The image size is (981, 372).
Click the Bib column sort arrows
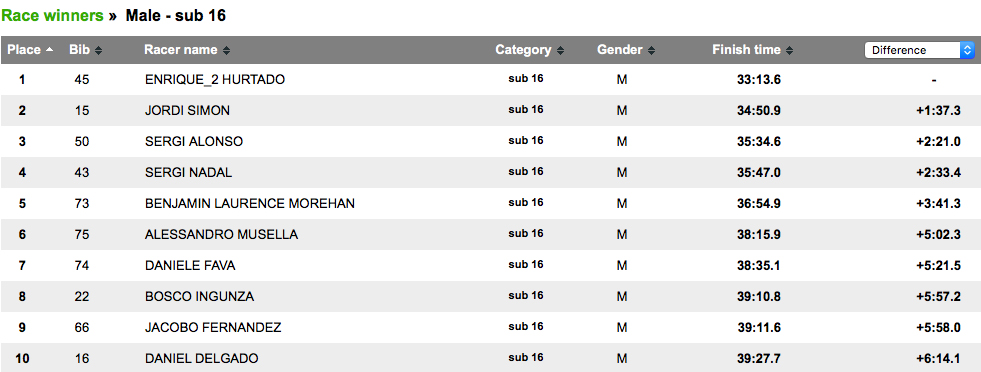pyautogui.click(x=98, y=50)
